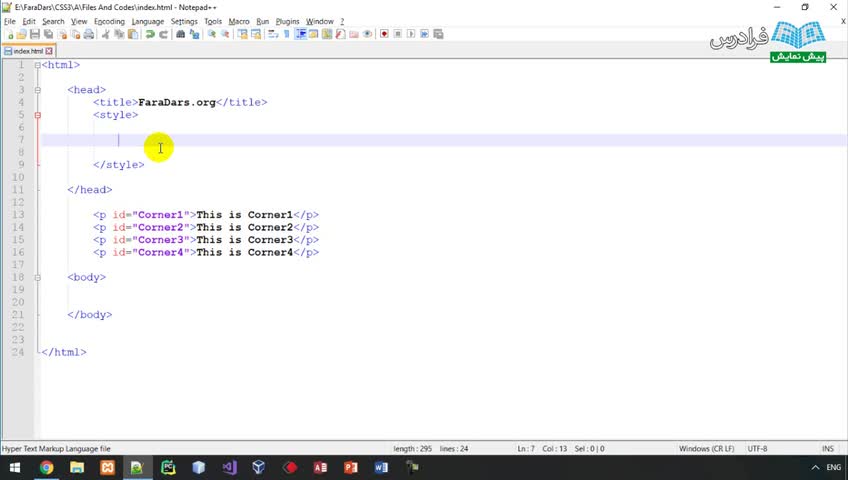This screenshot has height=480, width=848.
Task: Click the Paste clipboard icon
Action: 132,34
